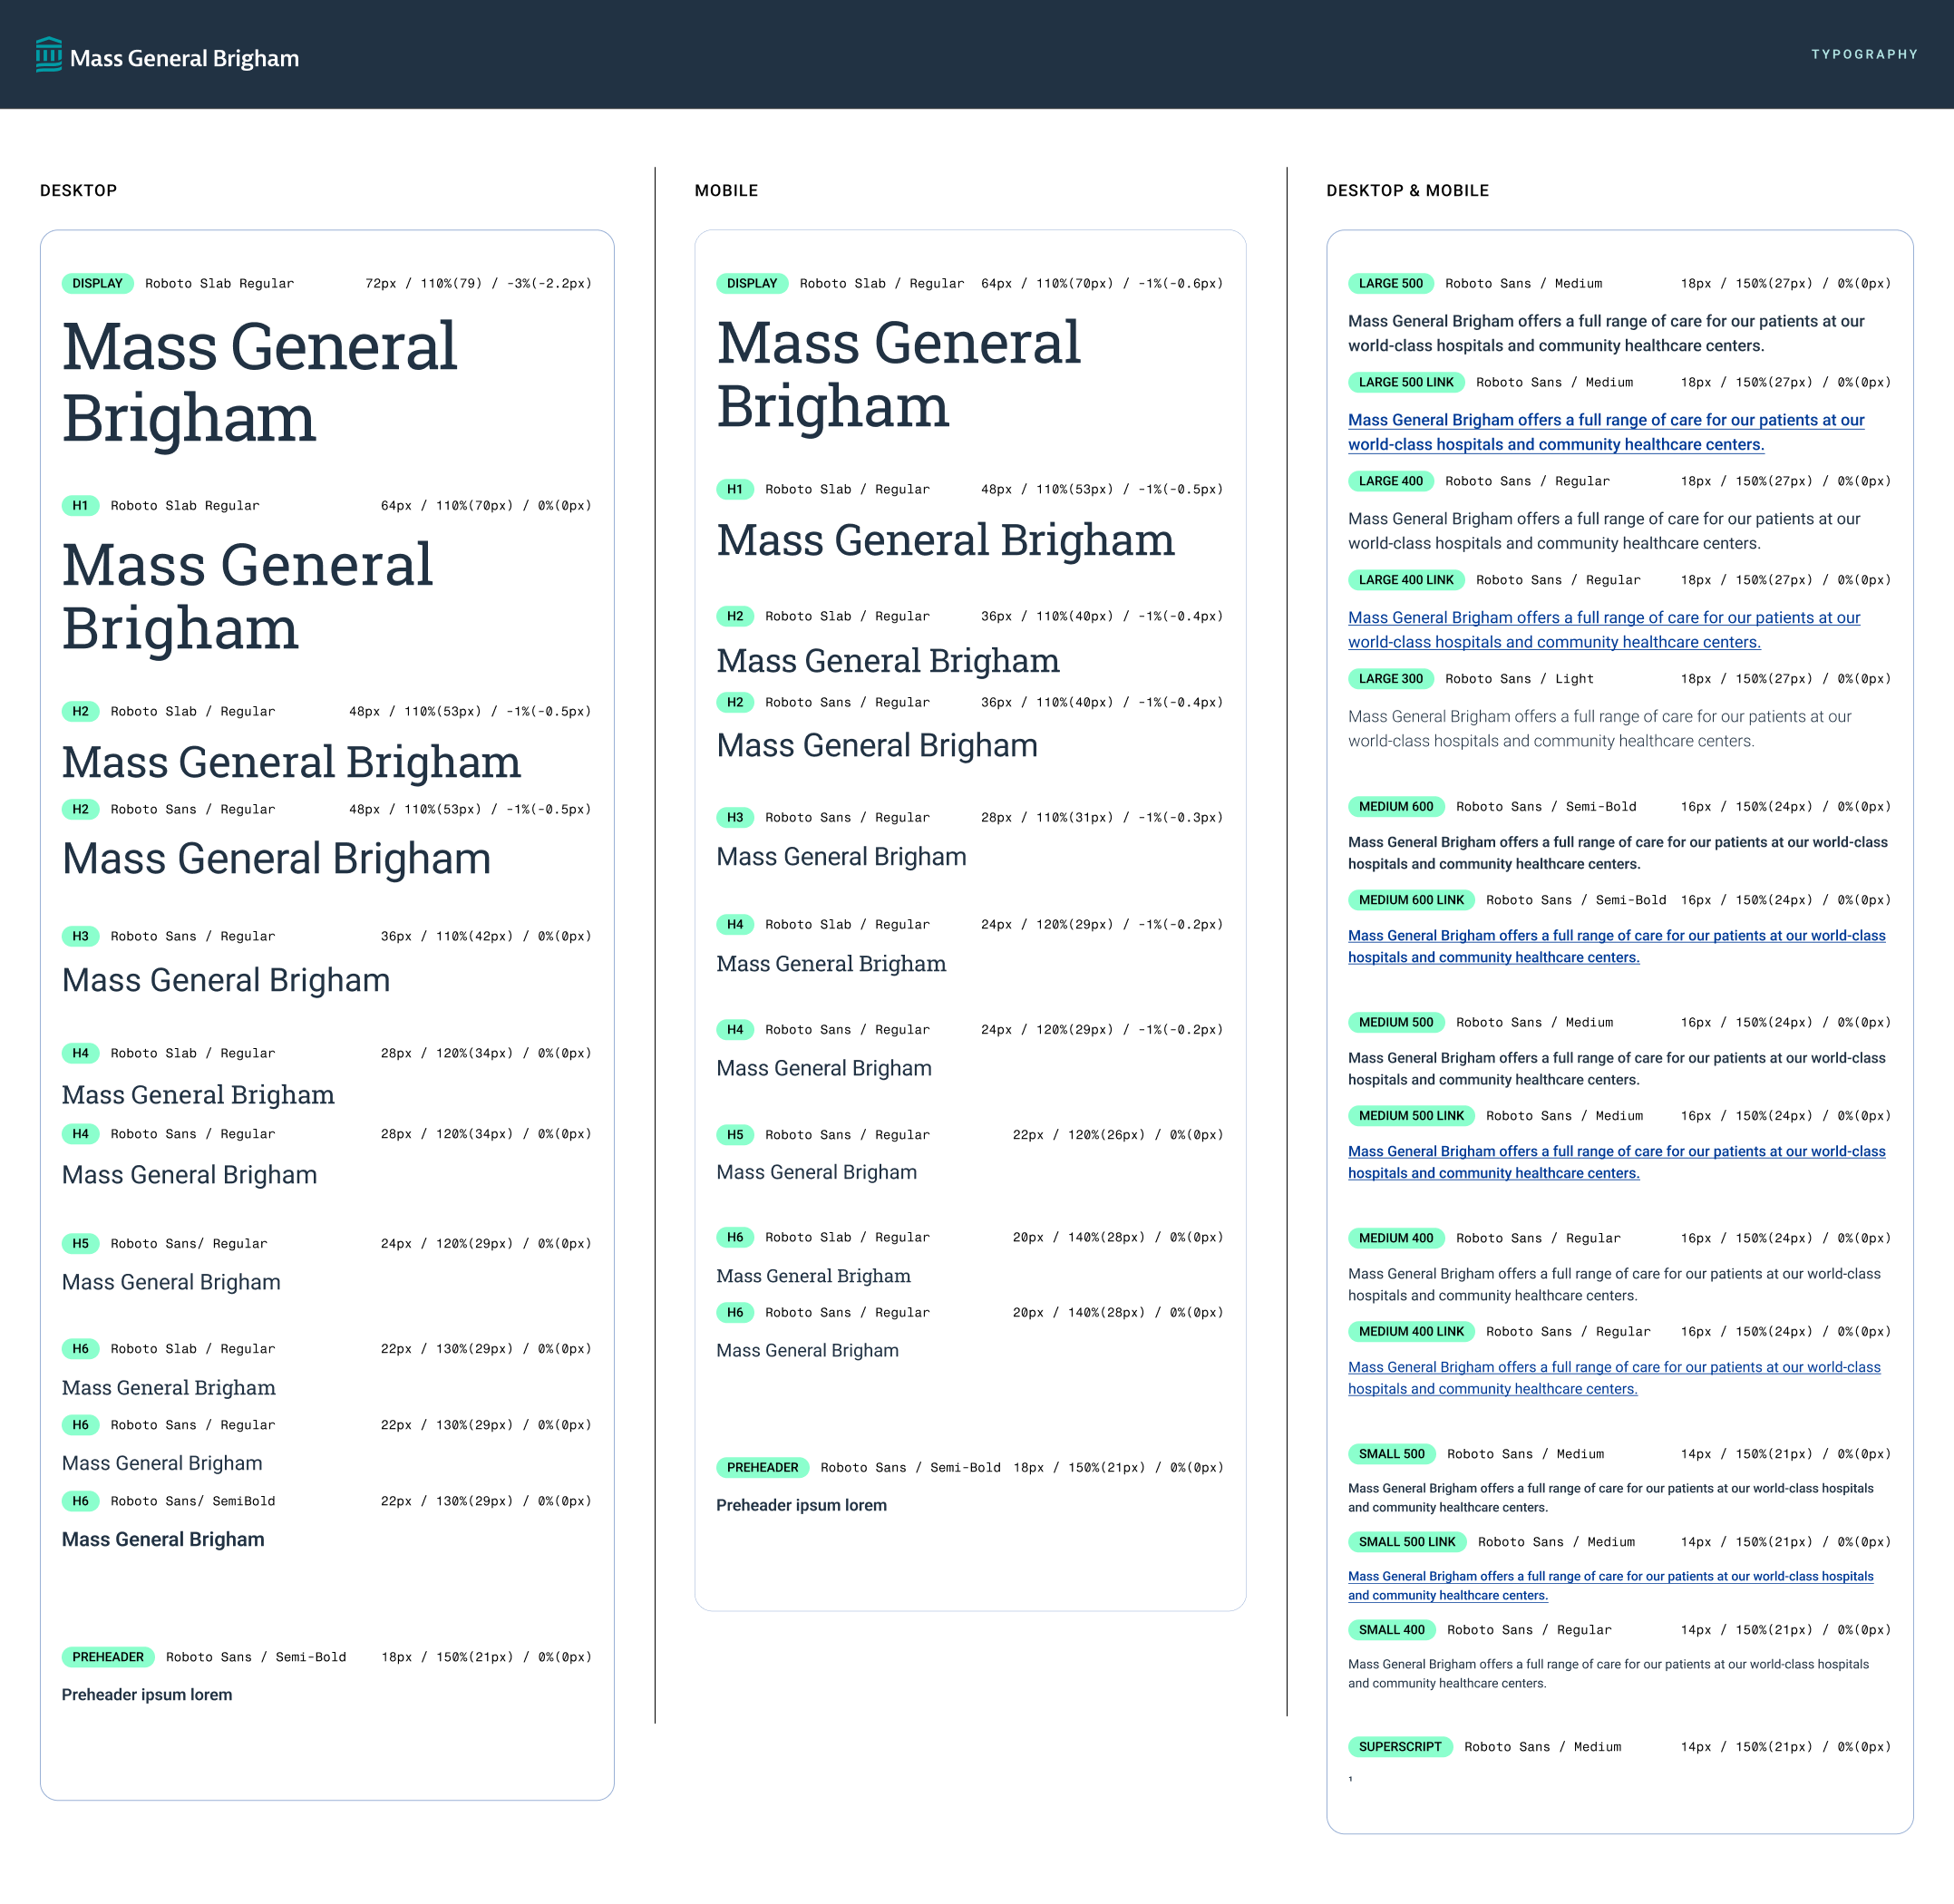
Task: Click the H1 badge in the Desktop column
Action: (x=80, y=505)
